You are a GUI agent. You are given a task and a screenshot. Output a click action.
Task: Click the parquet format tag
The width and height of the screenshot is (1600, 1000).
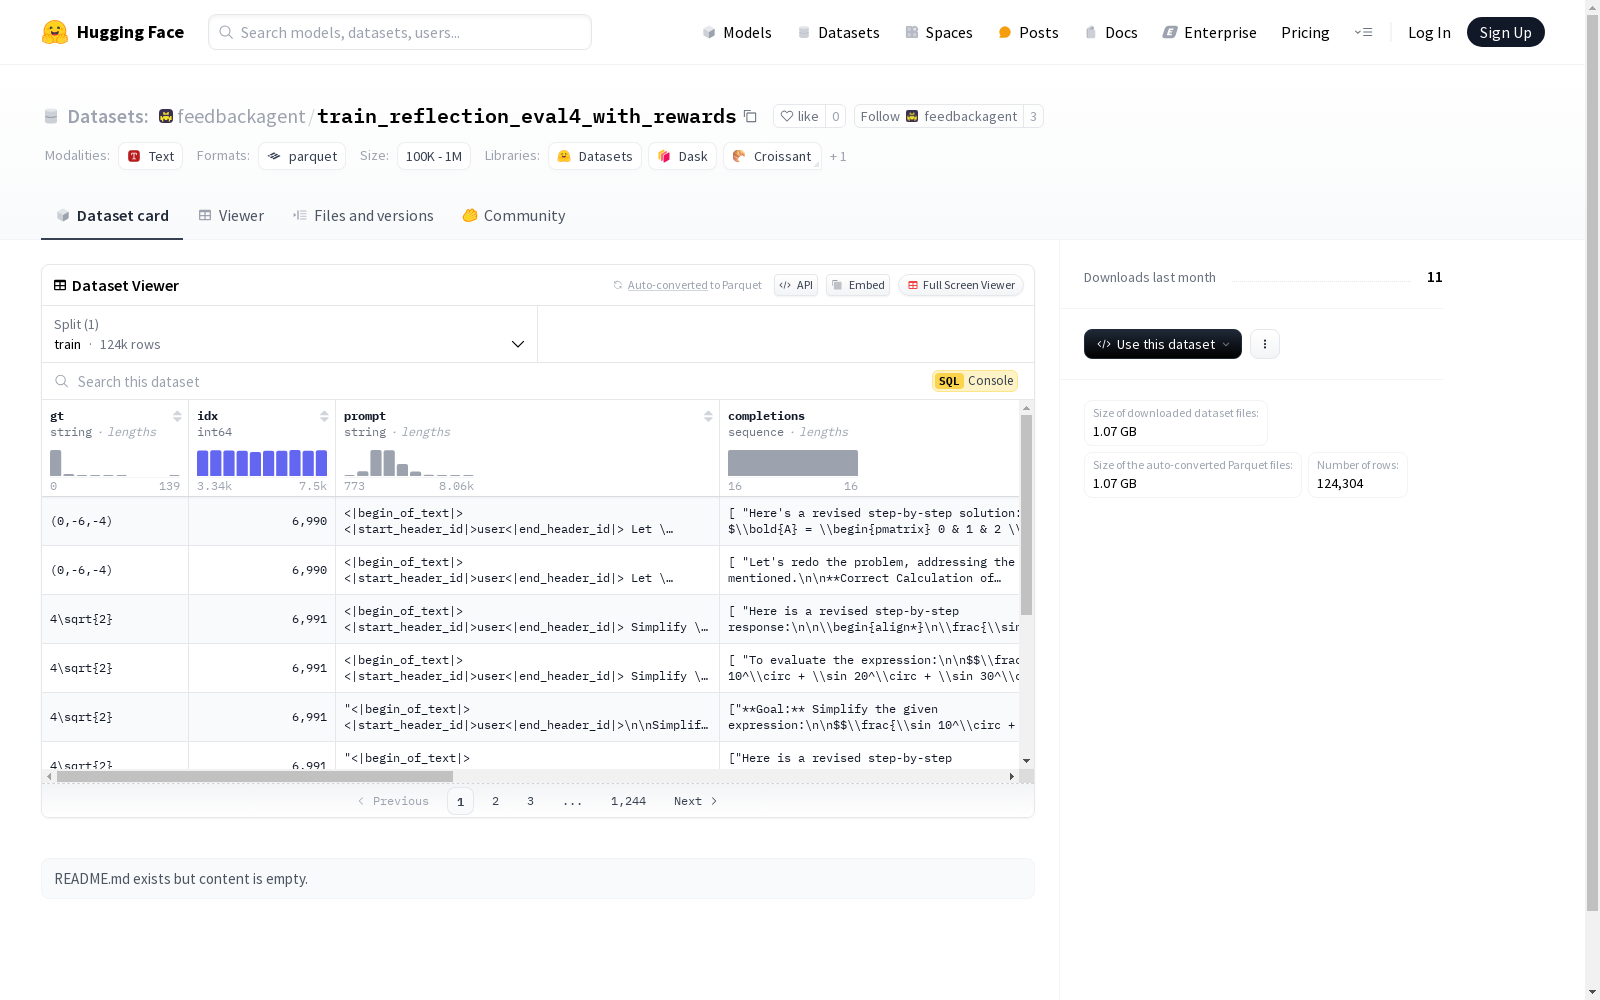click(302, 156)
